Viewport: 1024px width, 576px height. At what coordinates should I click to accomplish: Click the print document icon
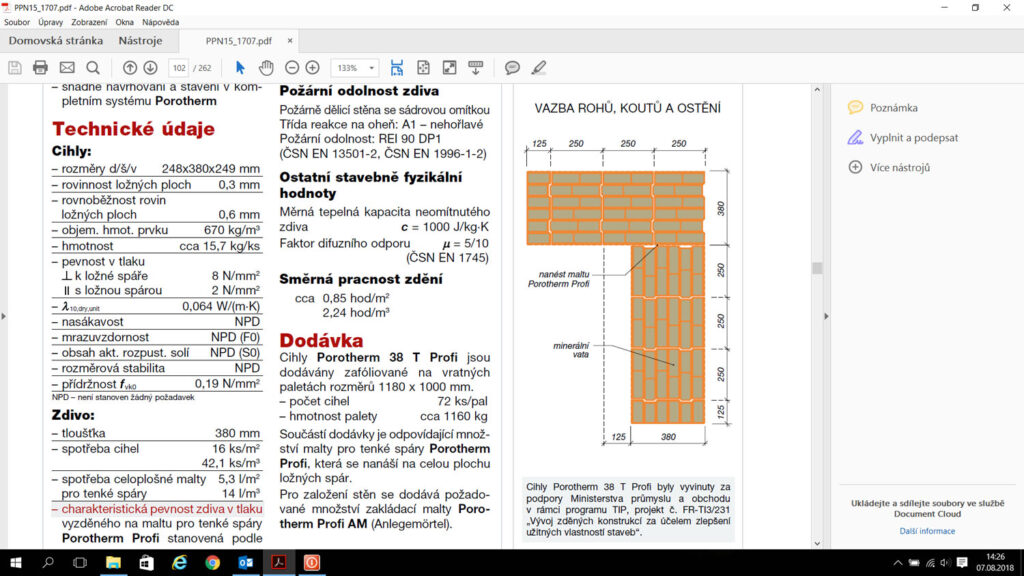pyautogui.click(x=40, y=67)
